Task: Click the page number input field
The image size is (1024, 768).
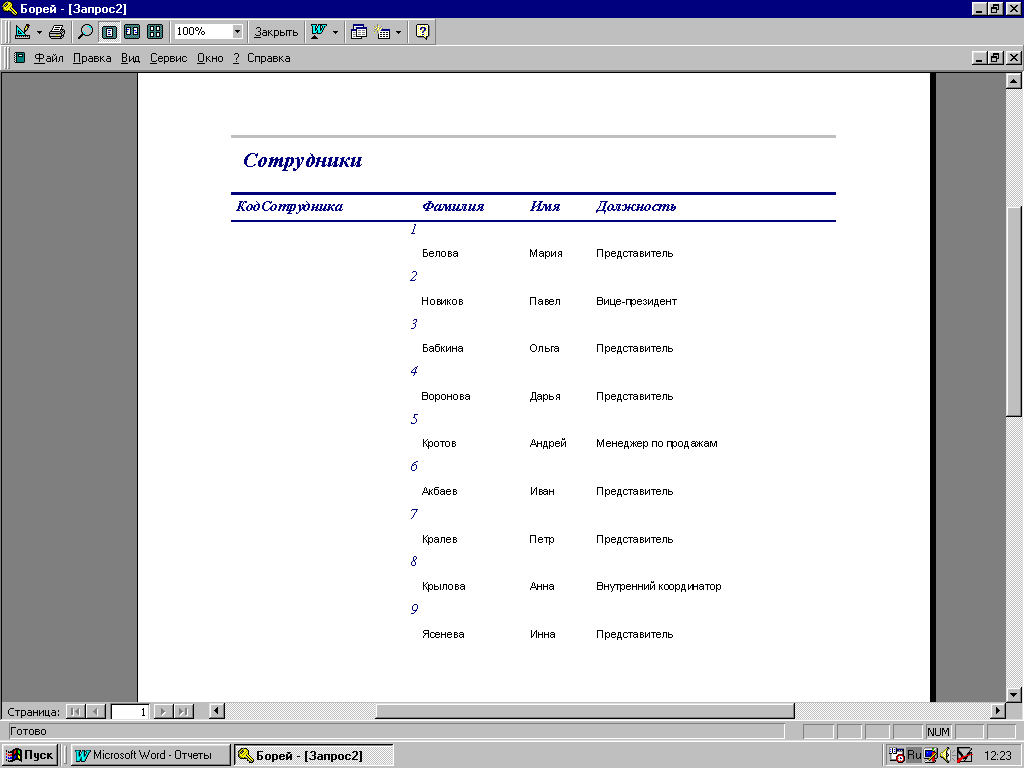Action: (130, 711)
